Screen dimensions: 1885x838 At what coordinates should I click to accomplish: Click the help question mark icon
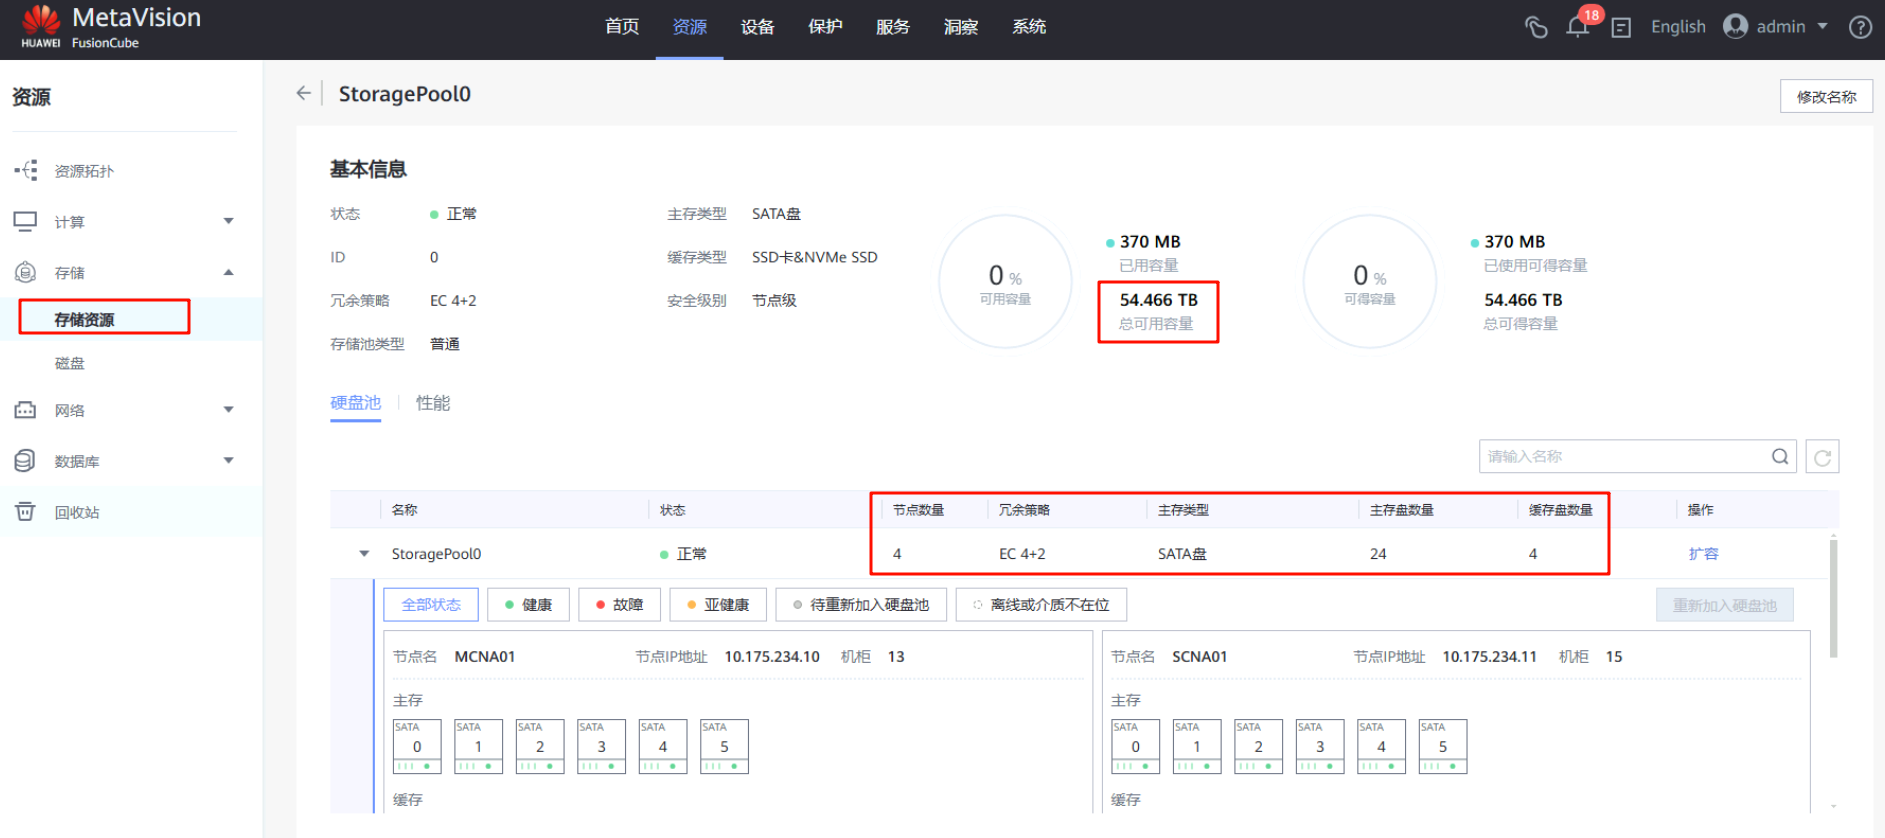(x=1860, y=27)
